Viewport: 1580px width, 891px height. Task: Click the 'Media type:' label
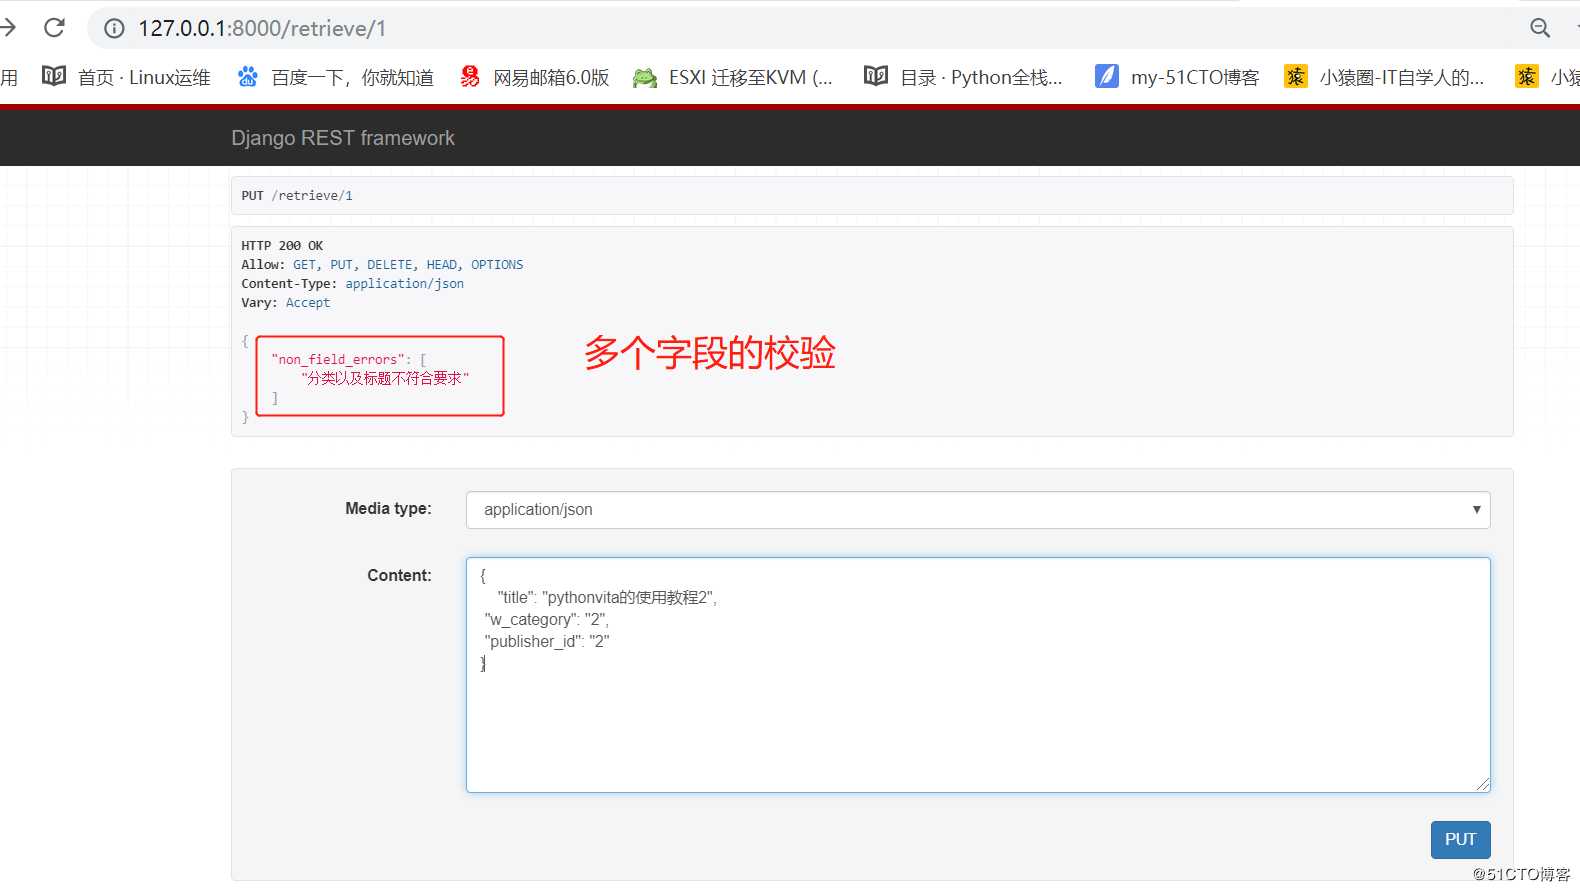point(388,509)
